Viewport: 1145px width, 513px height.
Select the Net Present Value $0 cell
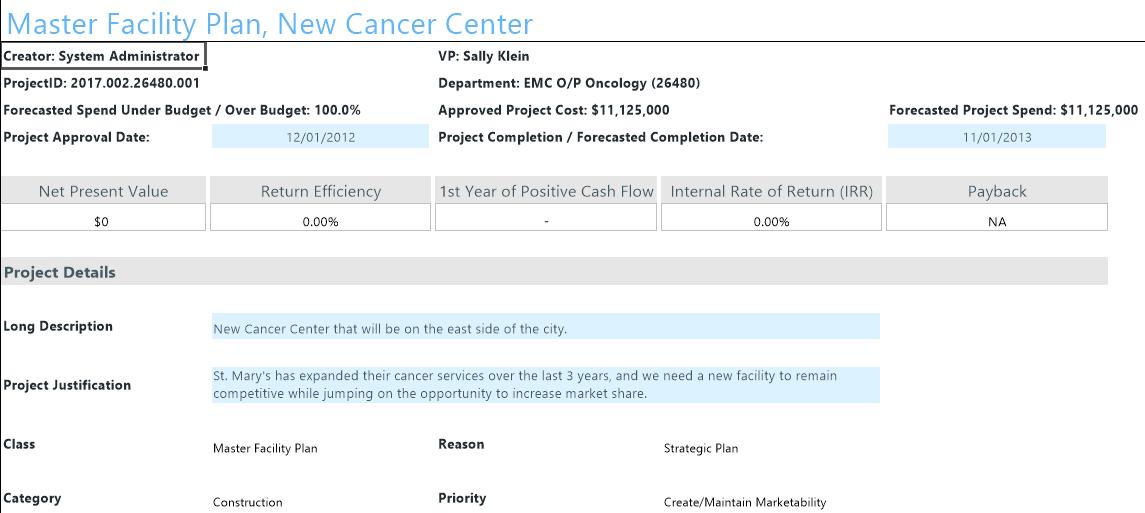pos(102,222)
